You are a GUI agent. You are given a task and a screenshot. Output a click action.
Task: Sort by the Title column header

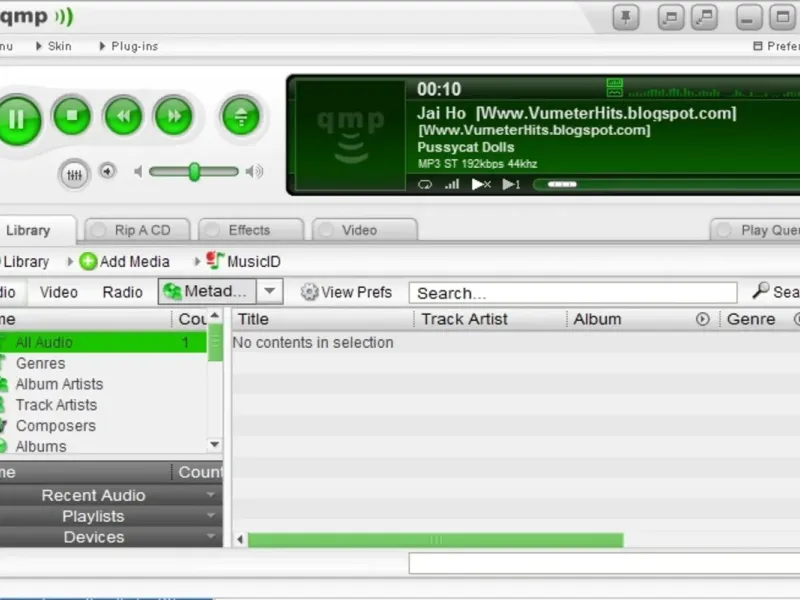pyautogui.click(x=322, y=319)
